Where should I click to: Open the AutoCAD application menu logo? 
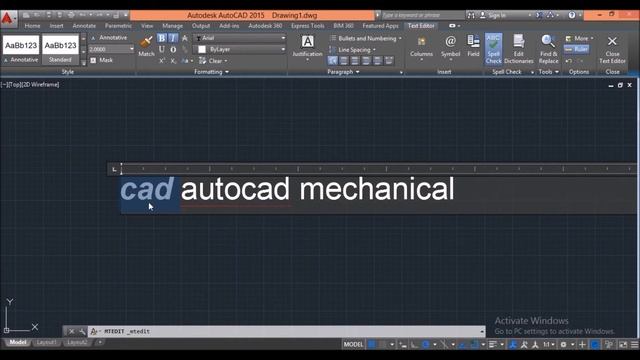point(8,18)
